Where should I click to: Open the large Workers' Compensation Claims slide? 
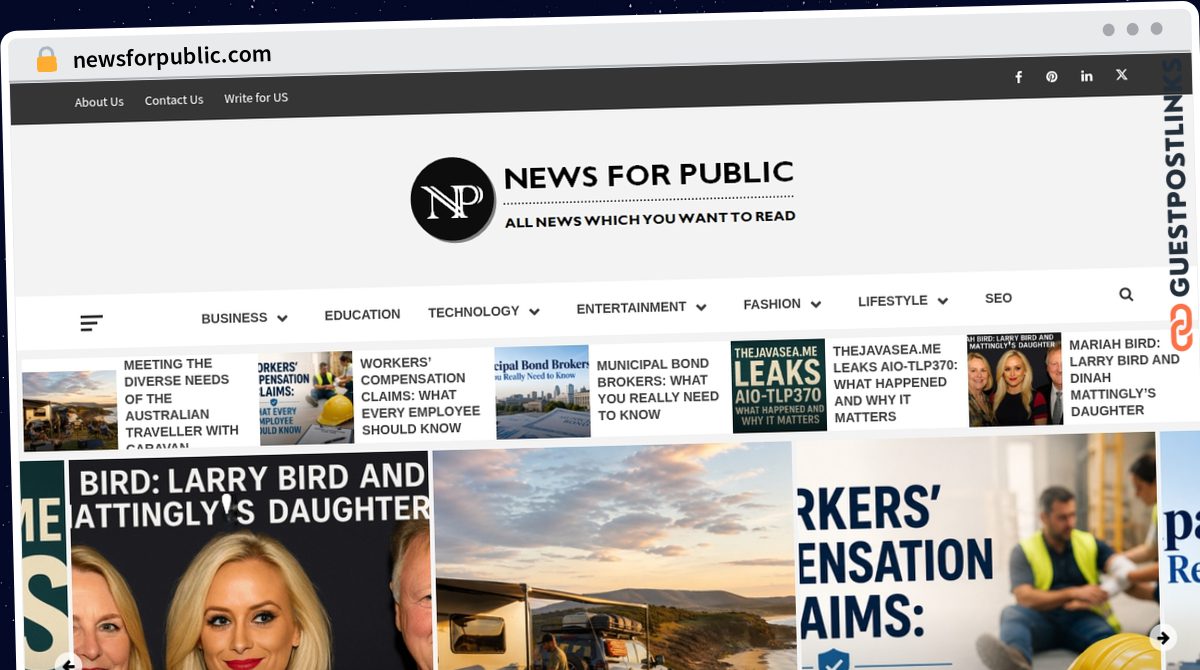click(x=978, y=552)
